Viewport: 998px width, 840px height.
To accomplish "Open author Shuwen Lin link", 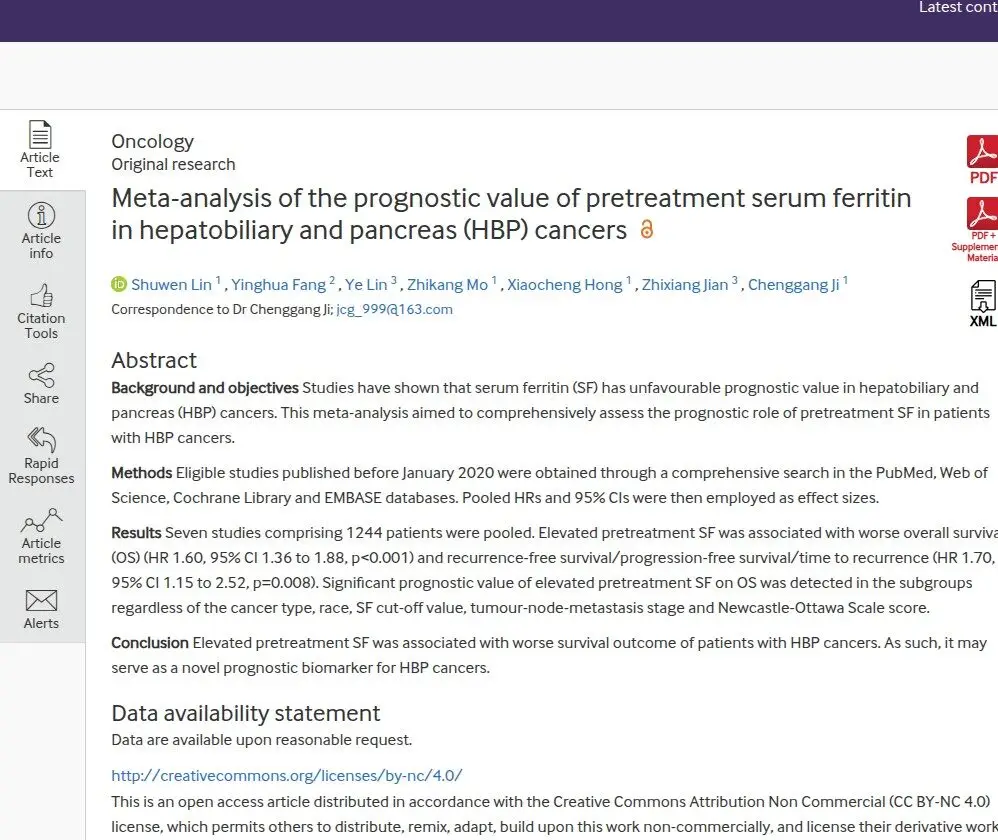I will (x=171, y=284).
